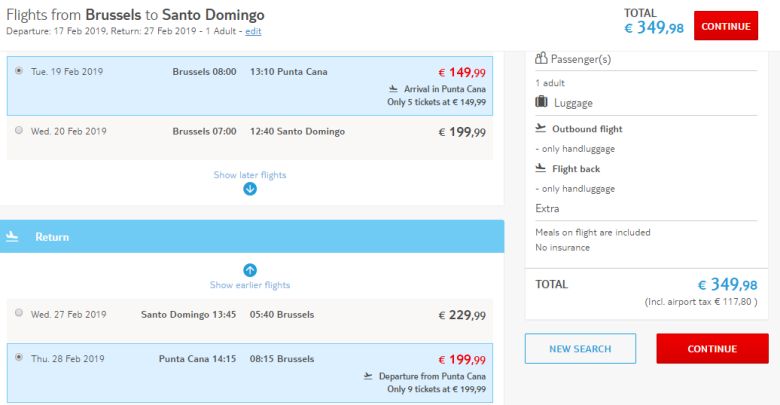
Task: Click the Flight back plane icon
Action: pos(541,168)
